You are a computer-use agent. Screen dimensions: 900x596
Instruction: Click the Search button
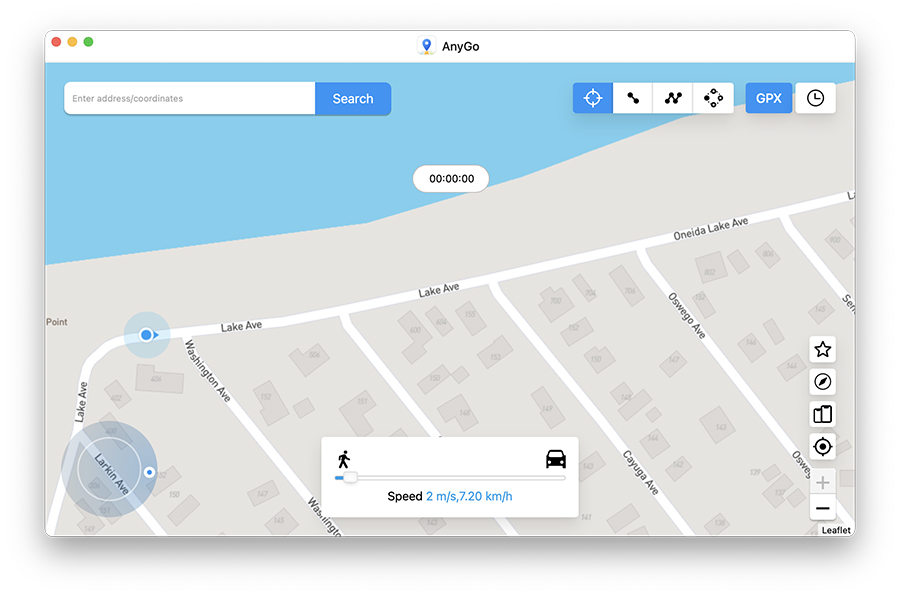coord(352,98)
